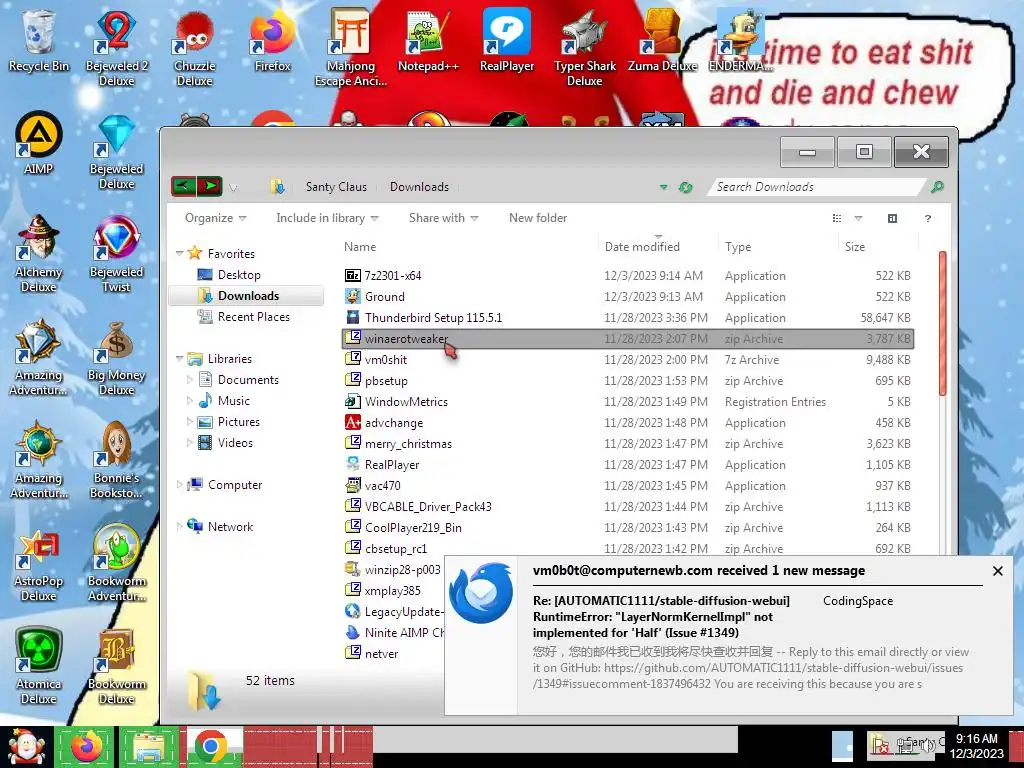Click the Explorer back arrow button
1024x768 pixels.
pos(184,187)
